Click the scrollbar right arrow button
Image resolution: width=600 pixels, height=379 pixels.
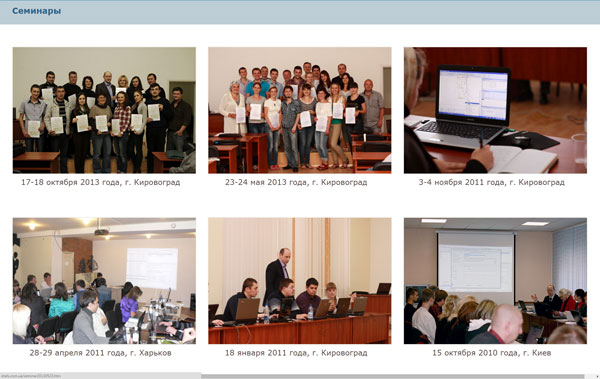596,376
